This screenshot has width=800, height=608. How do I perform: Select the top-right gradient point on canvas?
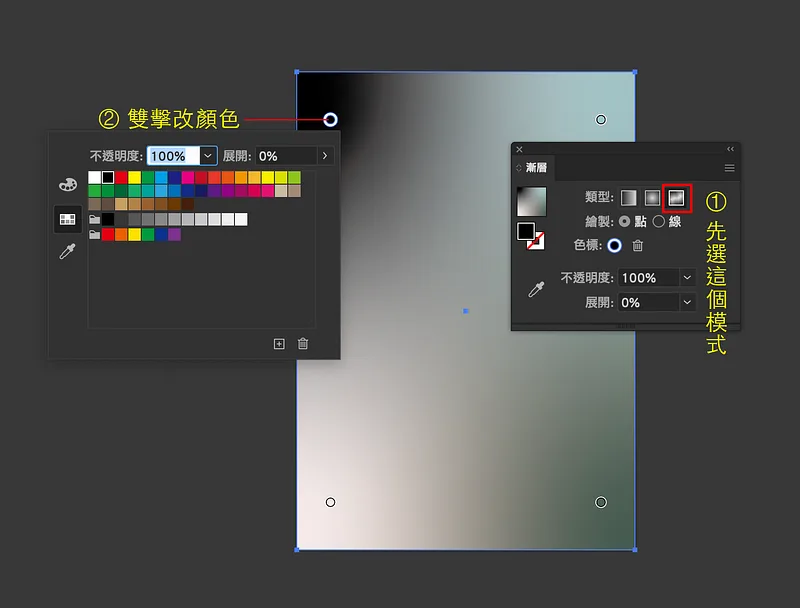click(601, 119)
